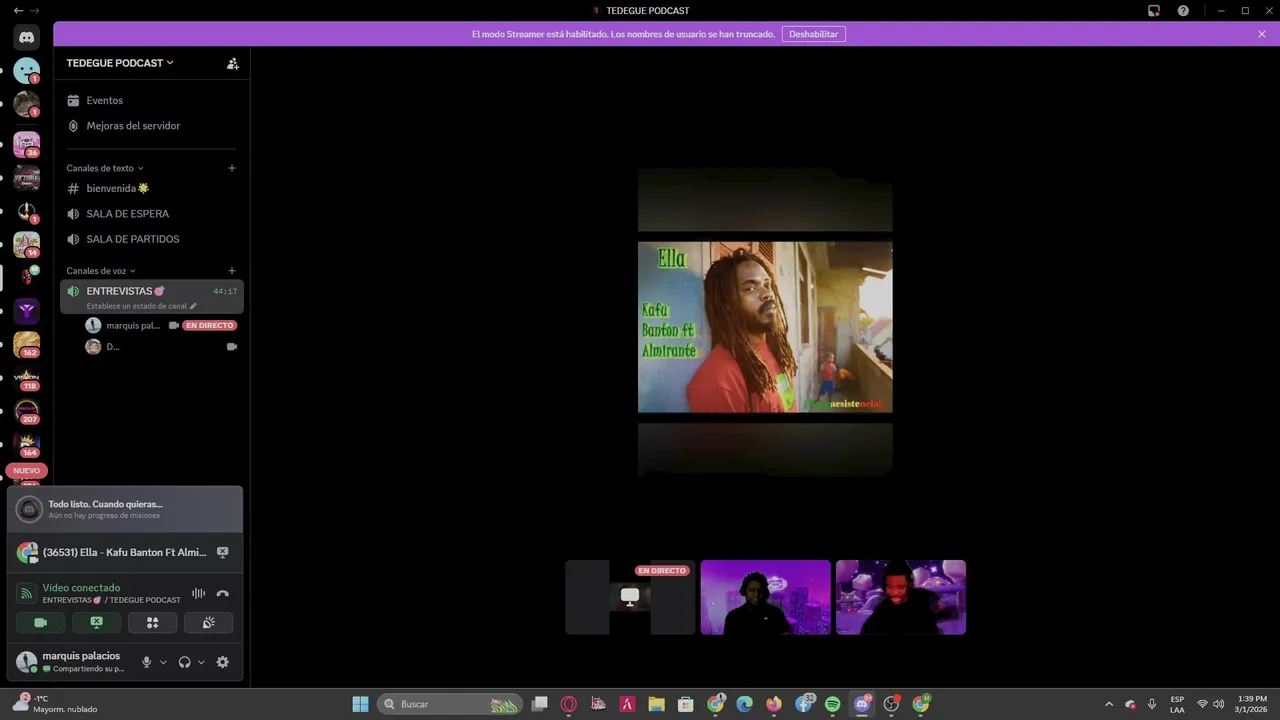The image size is (1280, 720).
Task: Toggle the noise suppression waveform icon
Action: pos(198,593)
